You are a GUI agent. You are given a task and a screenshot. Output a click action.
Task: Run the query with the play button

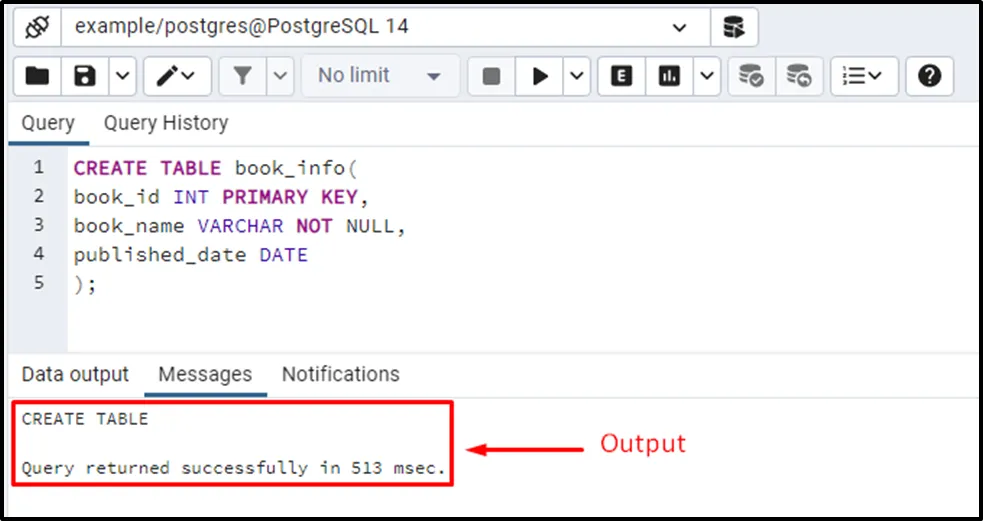tap(540, 76)
